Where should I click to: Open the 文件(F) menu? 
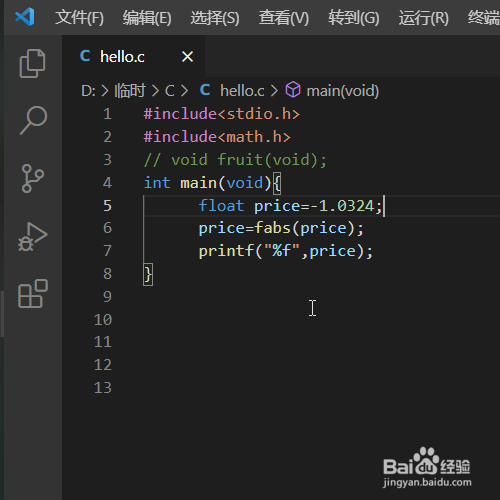tap(79, 17)
